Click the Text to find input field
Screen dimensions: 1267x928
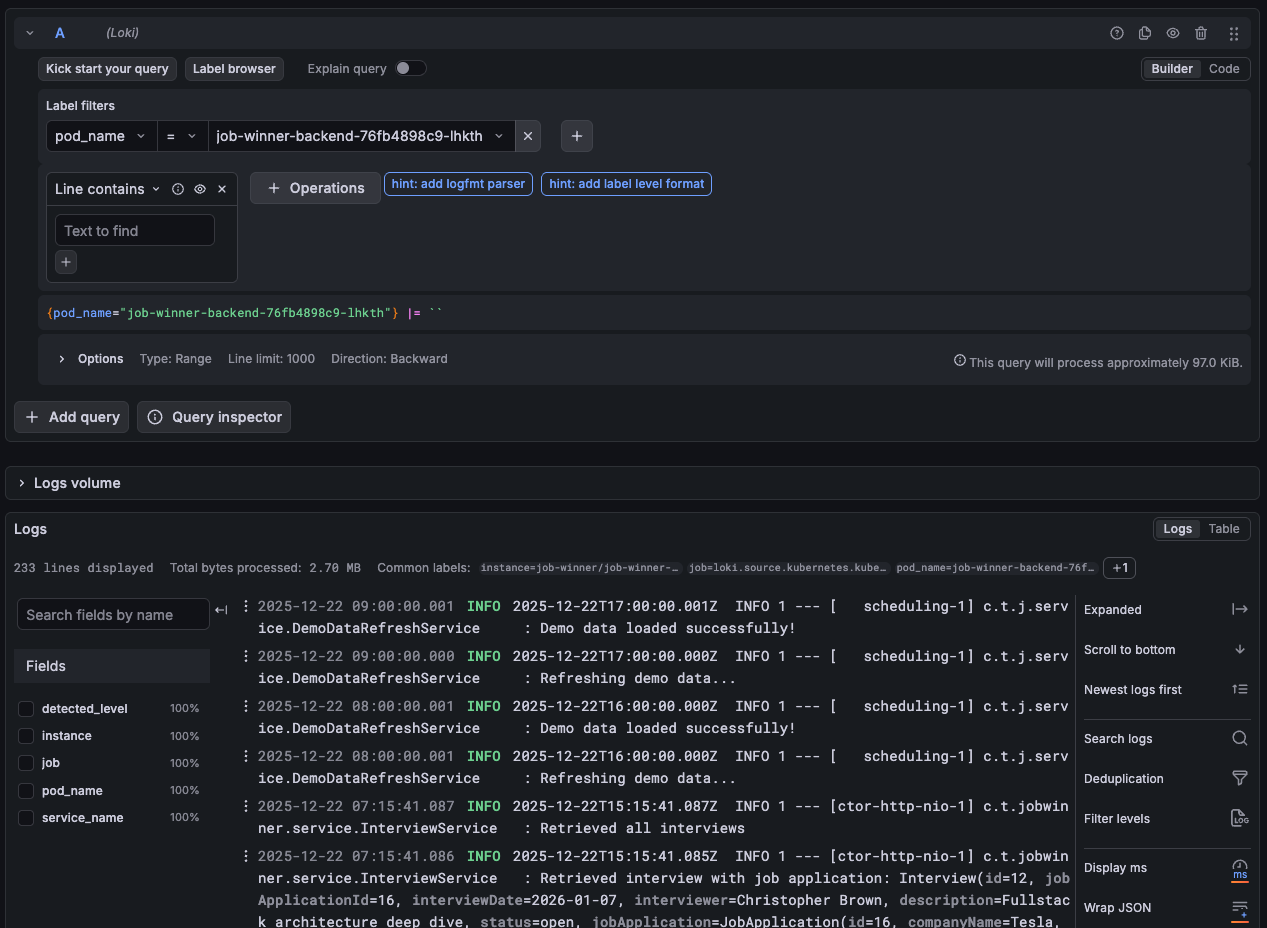pyautogui.click(x=135, y=230)
